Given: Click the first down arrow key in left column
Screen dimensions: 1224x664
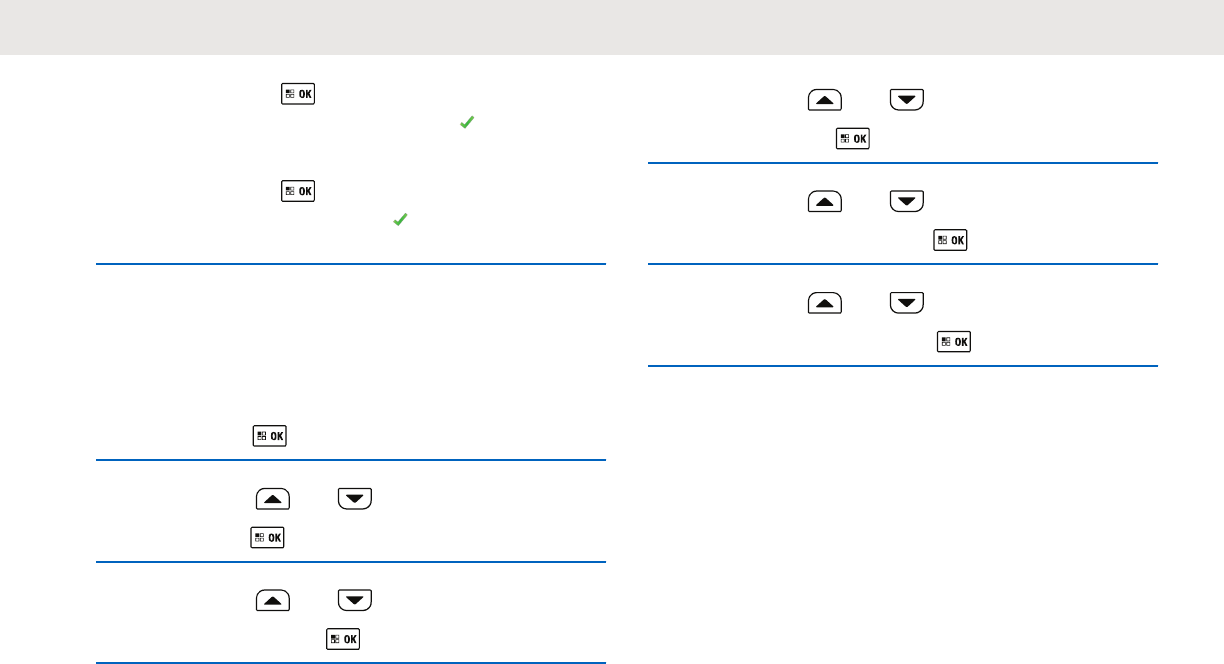Looking at the screenshot, I should click(x=354, y=498).
